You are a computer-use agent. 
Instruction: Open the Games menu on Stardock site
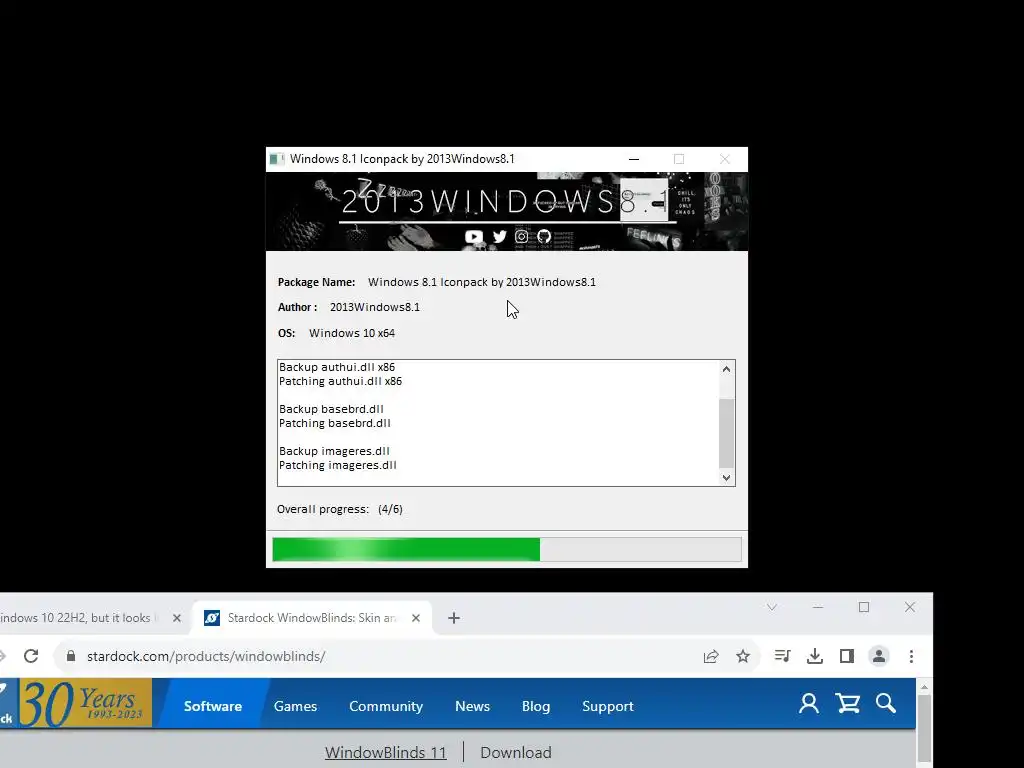click(x=295, y=706)
